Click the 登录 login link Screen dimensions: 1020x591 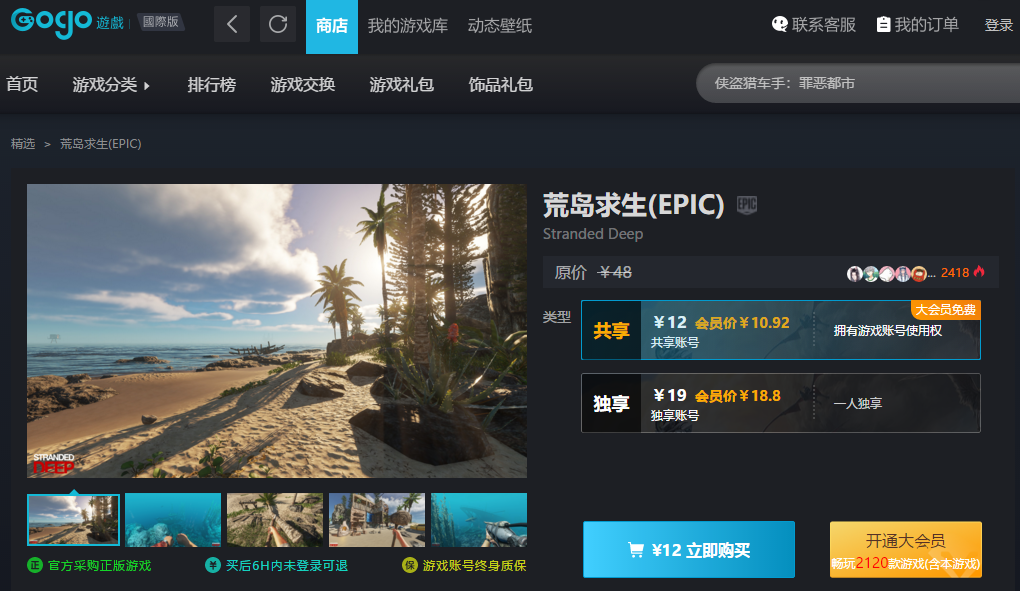pos(999,25)
